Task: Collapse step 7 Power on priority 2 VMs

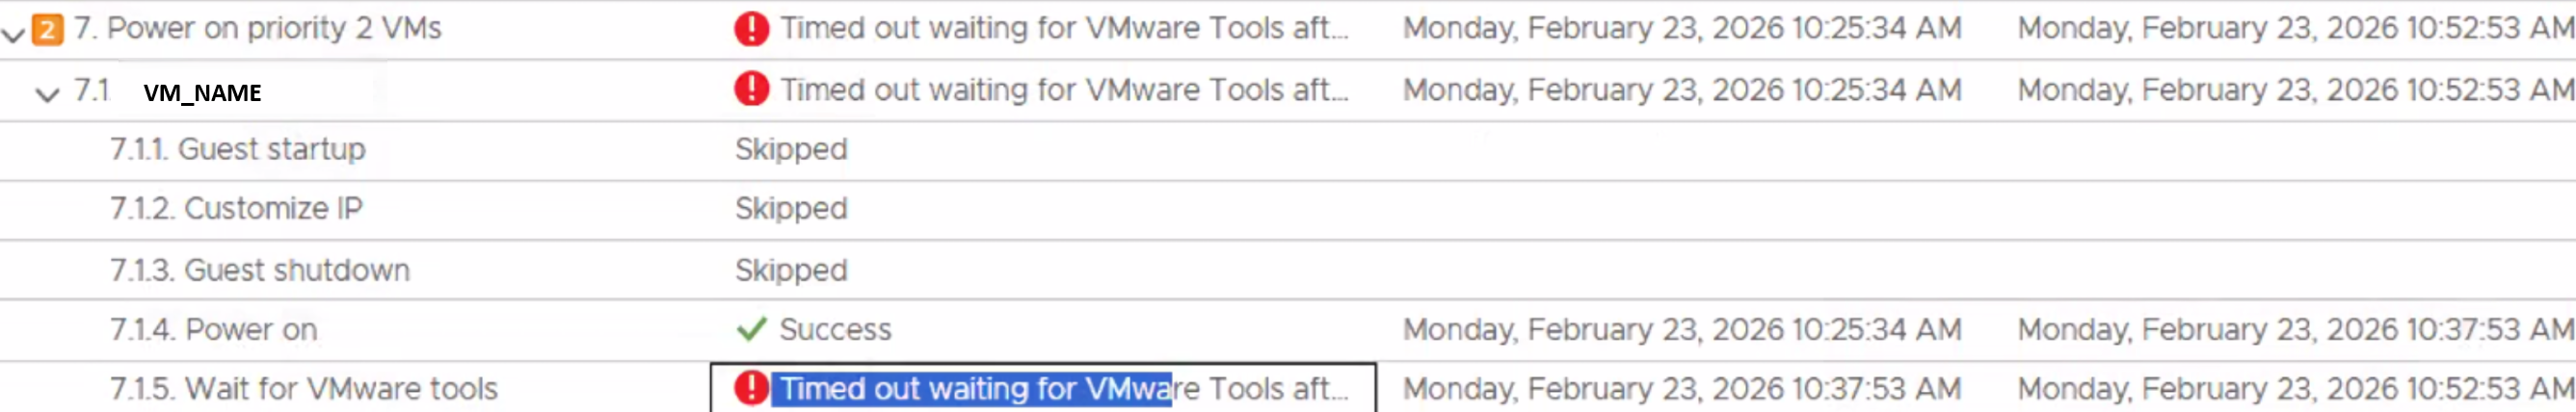Action: (x=13, y=34)
